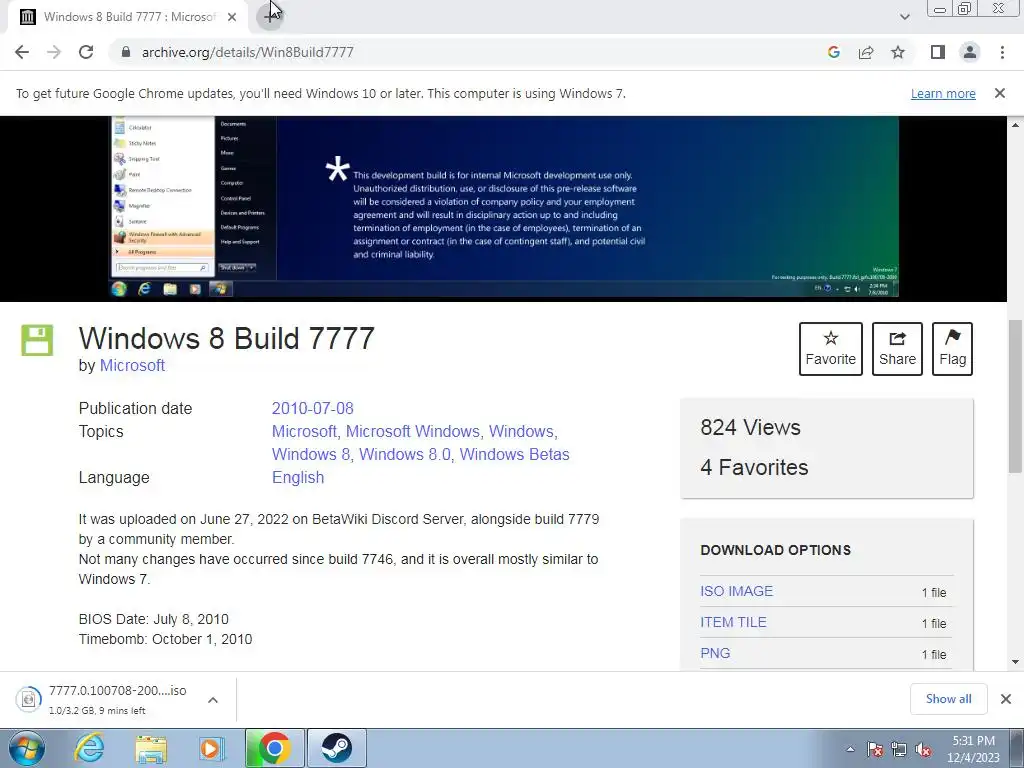Click the address bar URL
Screen dimensions: 1024x768
coord(248,52)
